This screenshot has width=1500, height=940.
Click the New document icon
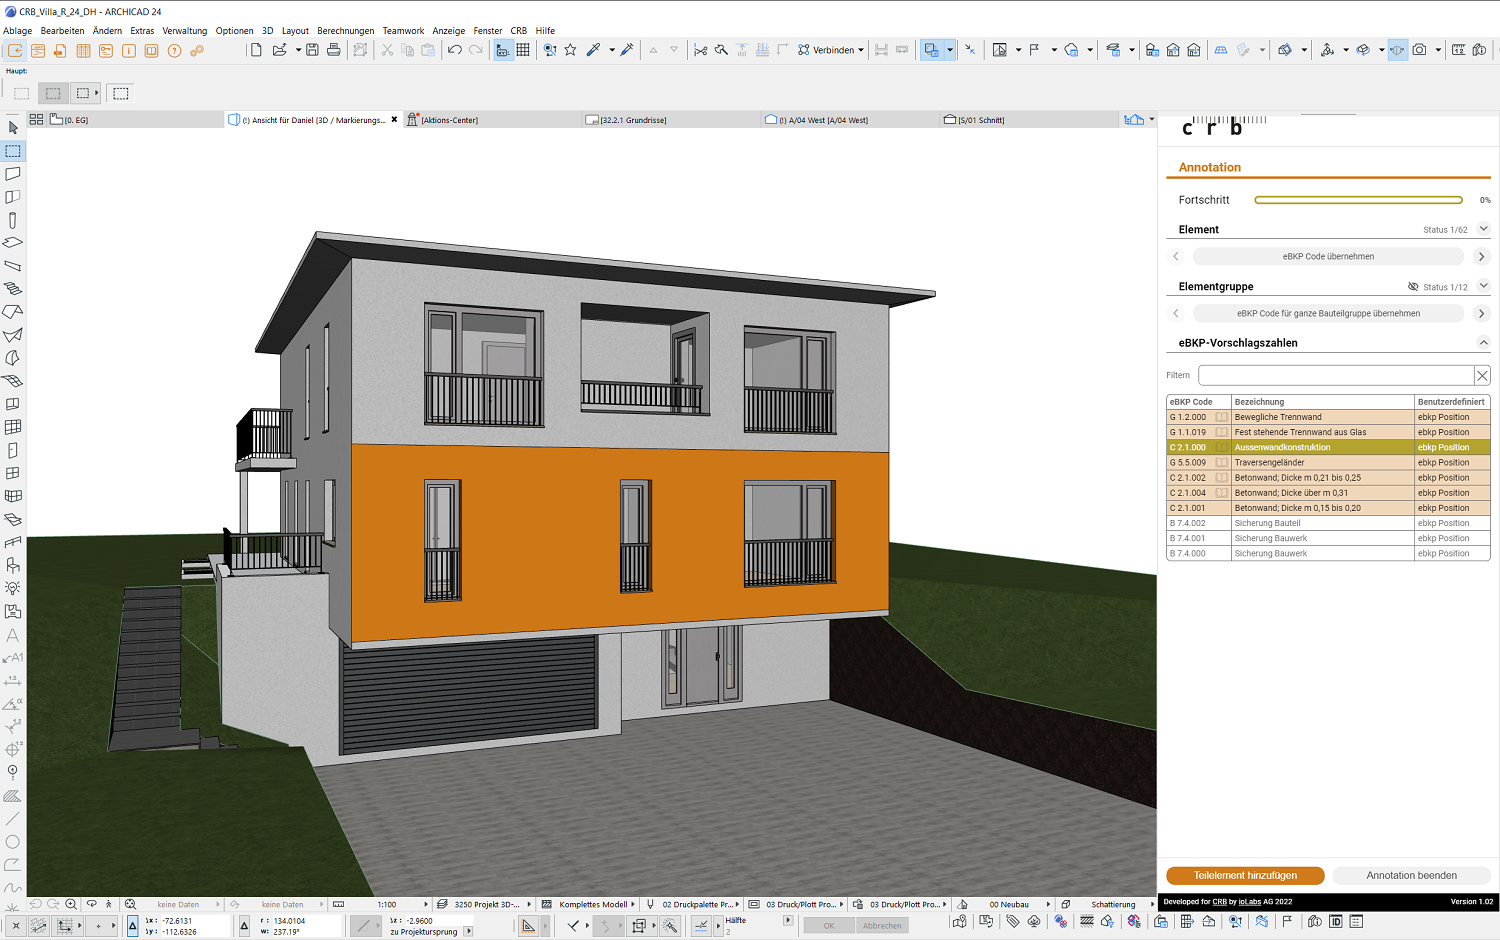[x=256, y=50]
